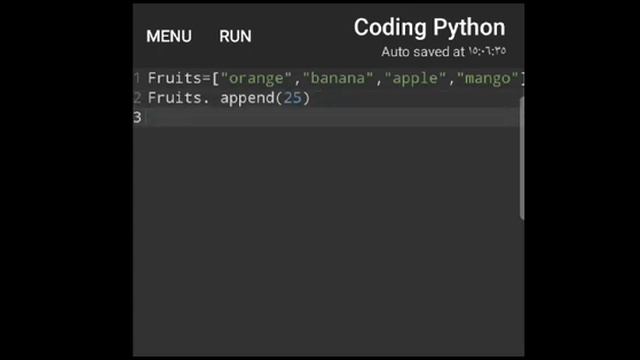Click the "banana" string in line 1

(x=338, y=78)
